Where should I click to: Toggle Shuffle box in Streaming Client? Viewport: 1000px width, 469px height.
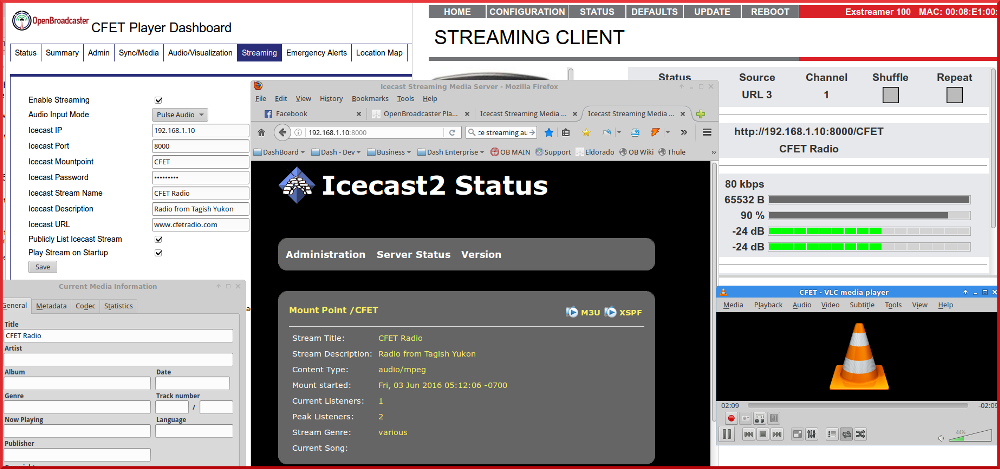(890, 95)
